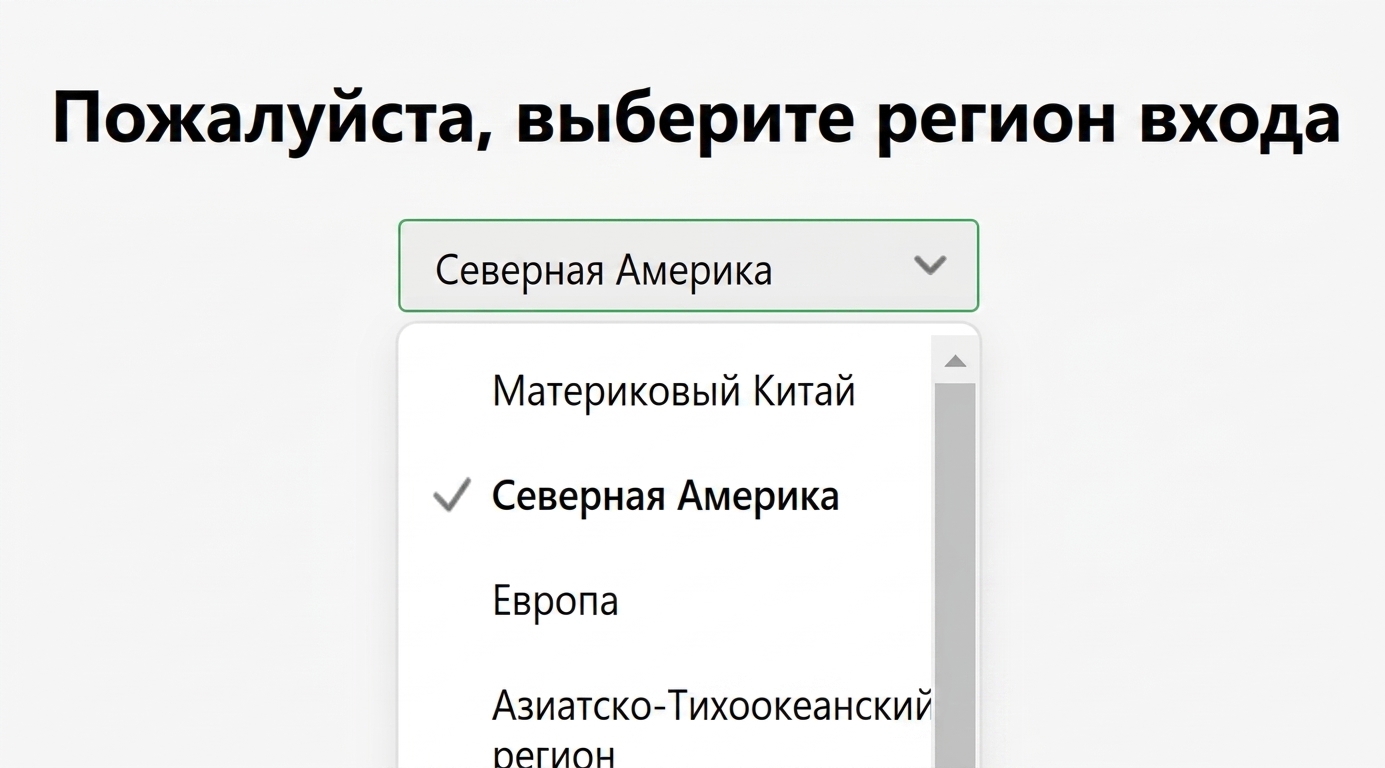The width and height of the screenshot is (1385, 768).
Task: Pick the bold Северная Америка list entry
Action: click(665, 496)
